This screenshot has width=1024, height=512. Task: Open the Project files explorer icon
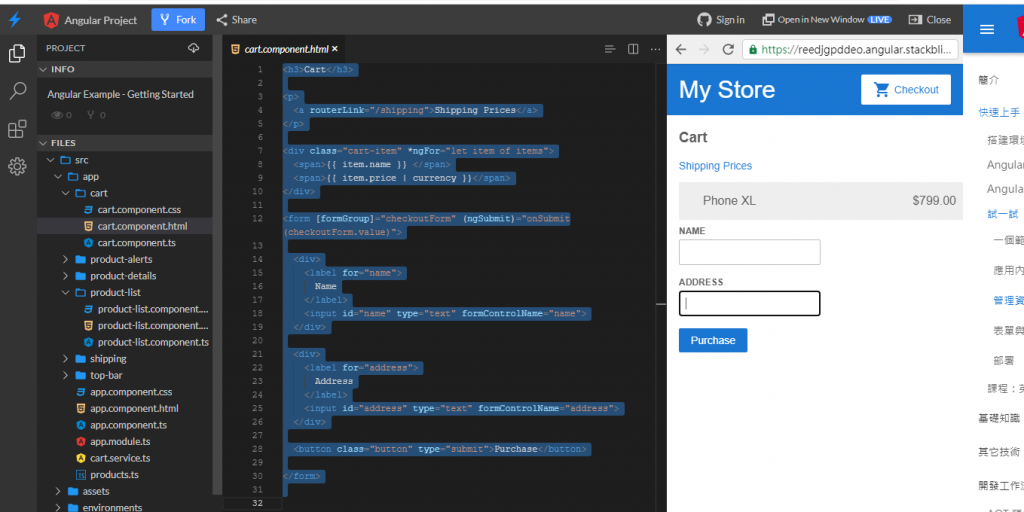tap(17, 54)
